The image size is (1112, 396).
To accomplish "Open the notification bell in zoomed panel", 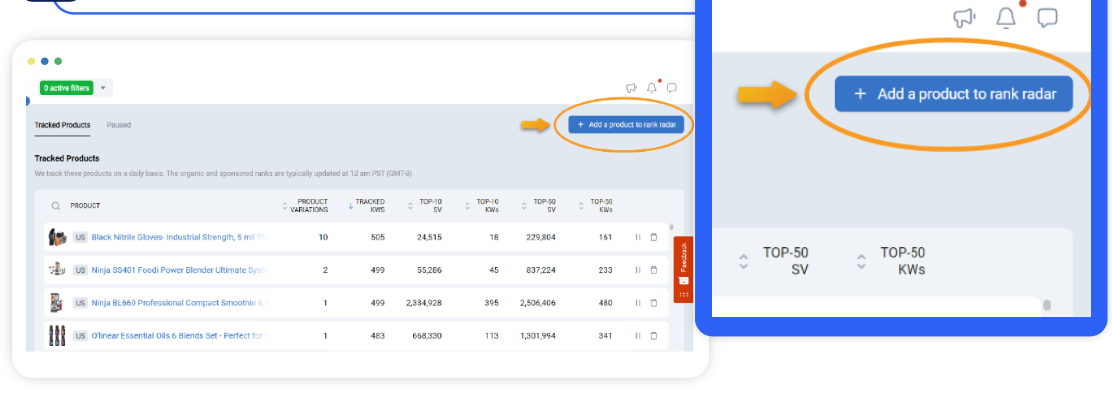I will point(1006,18).
